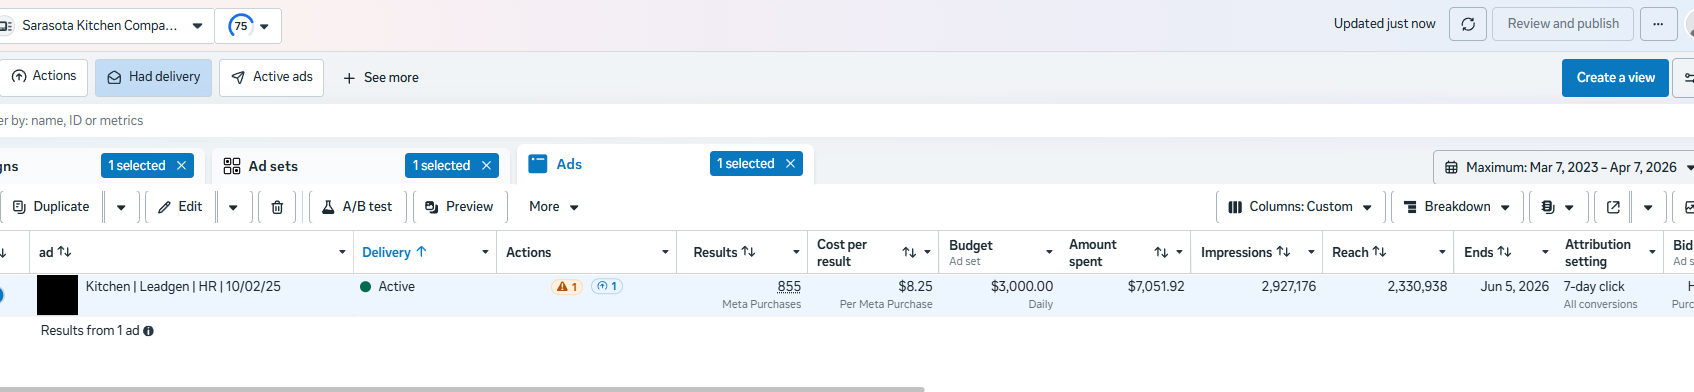1694x392 pixels.
Task: Click the warning triangle badge on ad row
Action: click(x=566, y=287)
